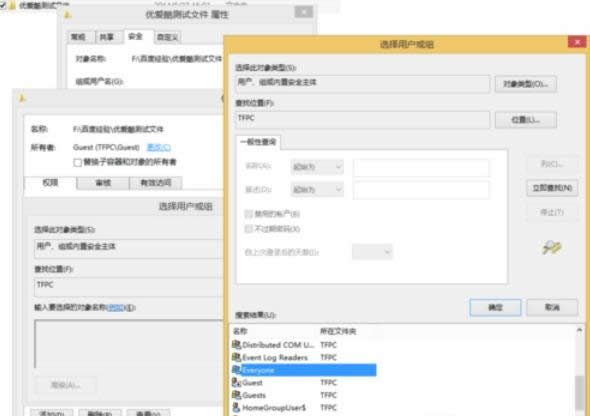Switch to the 审核 tab
590x416 pixels.
coord(103,183)
